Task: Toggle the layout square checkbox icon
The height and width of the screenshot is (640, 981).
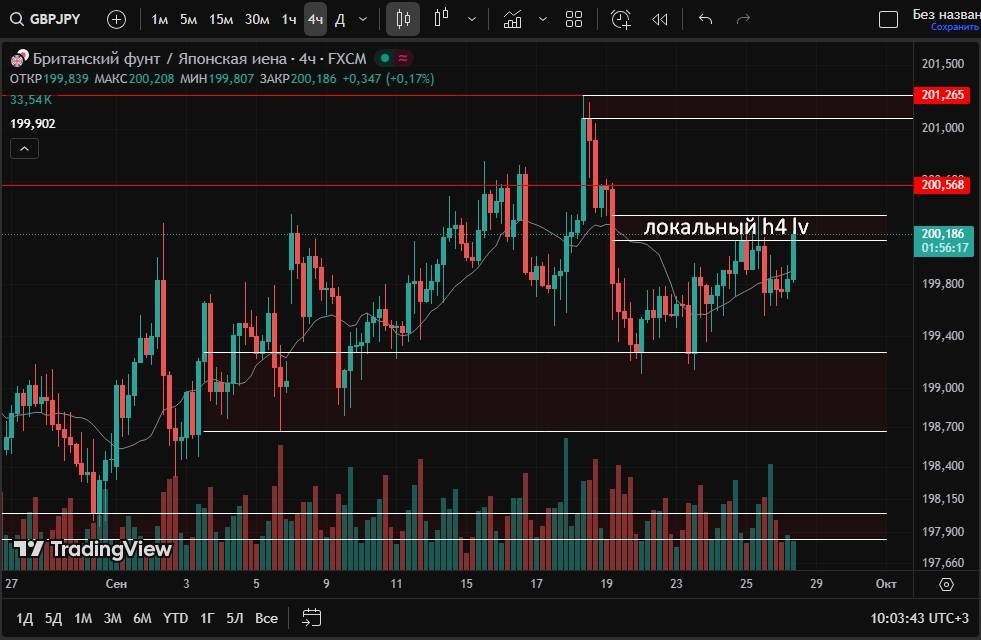Action: coord(888,19)
